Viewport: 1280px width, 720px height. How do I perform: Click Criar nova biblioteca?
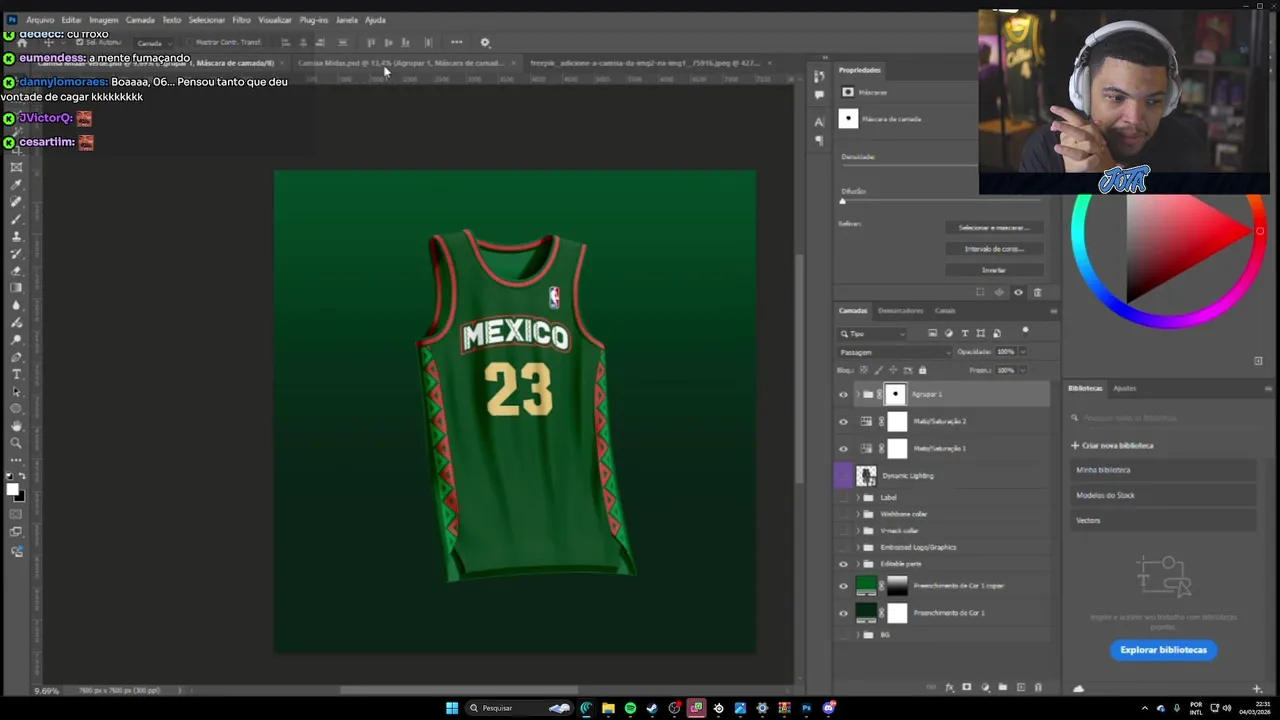1112,446
